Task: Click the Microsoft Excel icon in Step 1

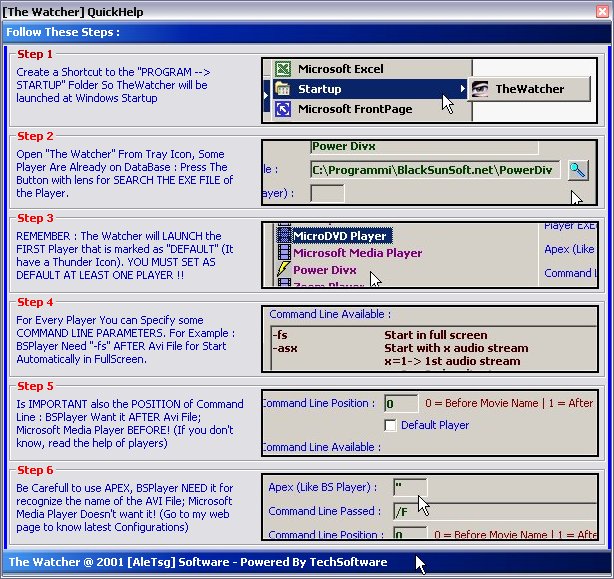Action: (x=283, y=69)
